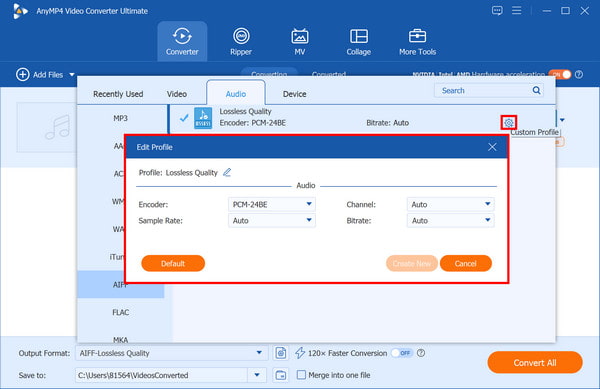Screen dimensions: 600x389
Task: Select AIFF in format list
Action: pyautogui.click(x=121, y=284)
